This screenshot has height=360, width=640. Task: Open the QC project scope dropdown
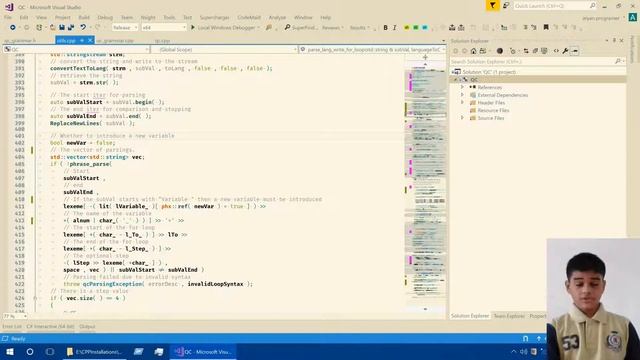76,49
